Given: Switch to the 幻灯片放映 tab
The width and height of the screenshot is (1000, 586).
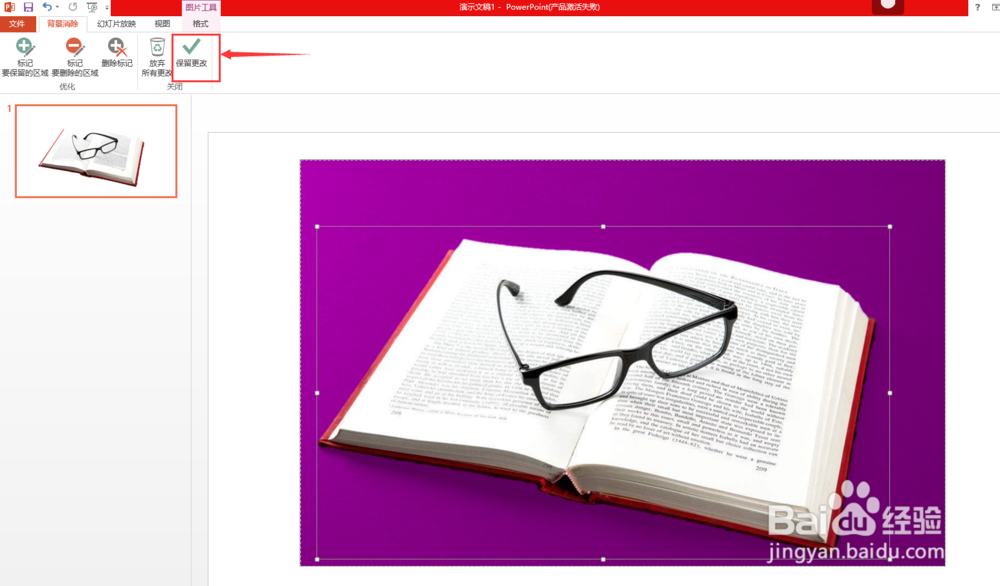Looking at the screenshot, I should (x=116, y=24).
